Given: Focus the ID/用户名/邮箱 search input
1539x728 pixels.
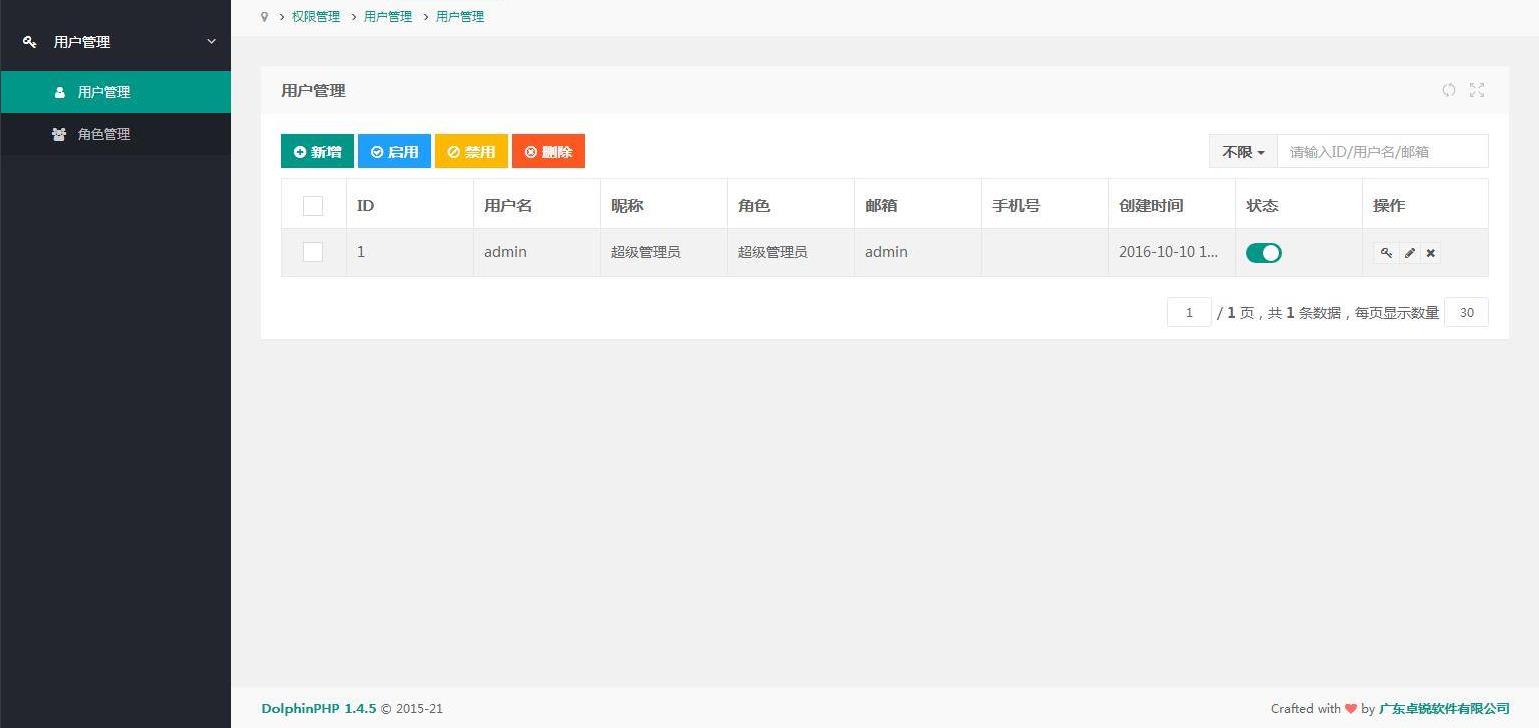Looking at the screenshot, I should (1382, 152).
